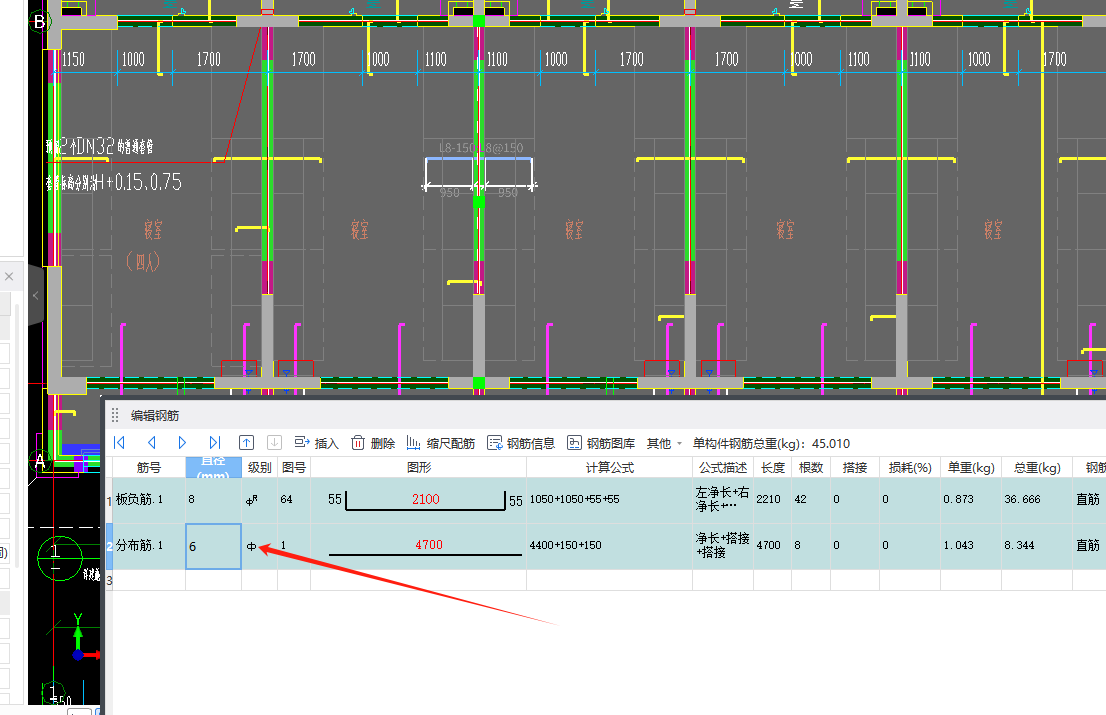Select the 根数 column header
Screen dimensions: 1106x715
(x=811, y=468)
